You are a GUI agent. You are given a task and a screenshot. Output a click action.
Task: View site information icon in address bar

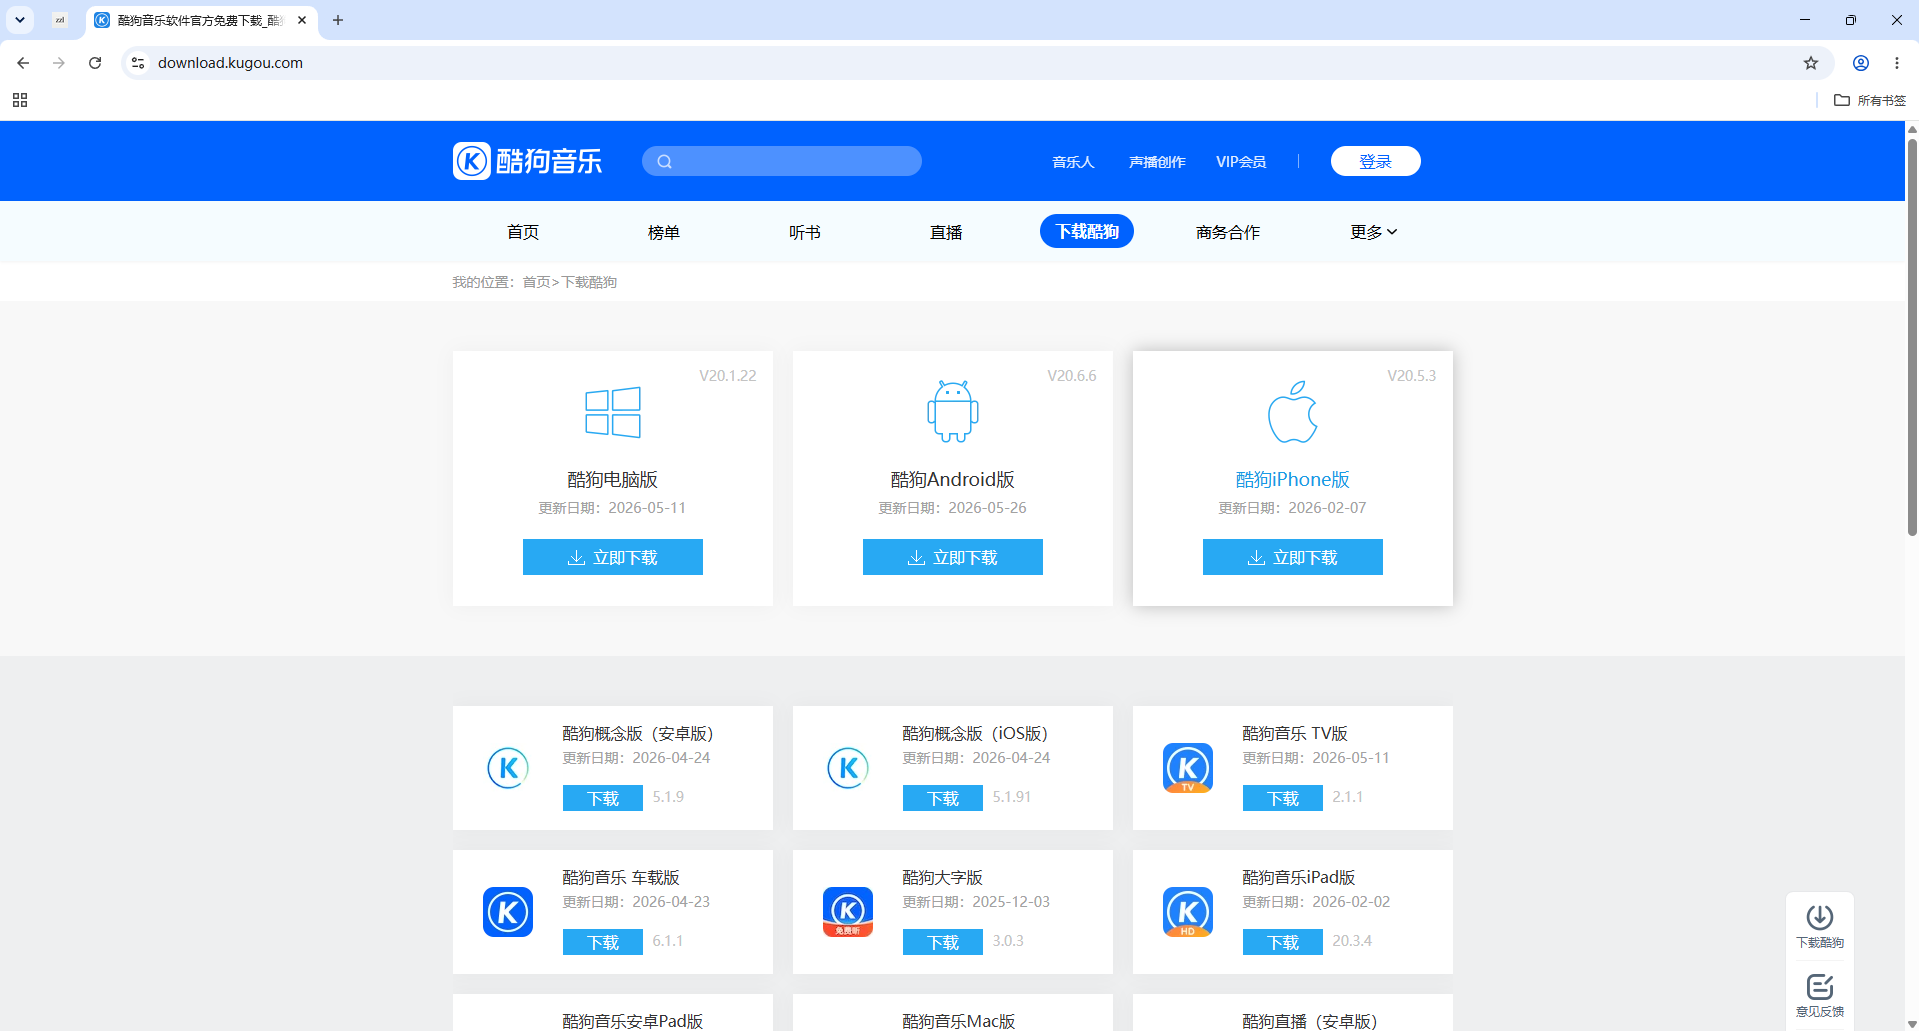pyautogui.click(x=138, y=63)
